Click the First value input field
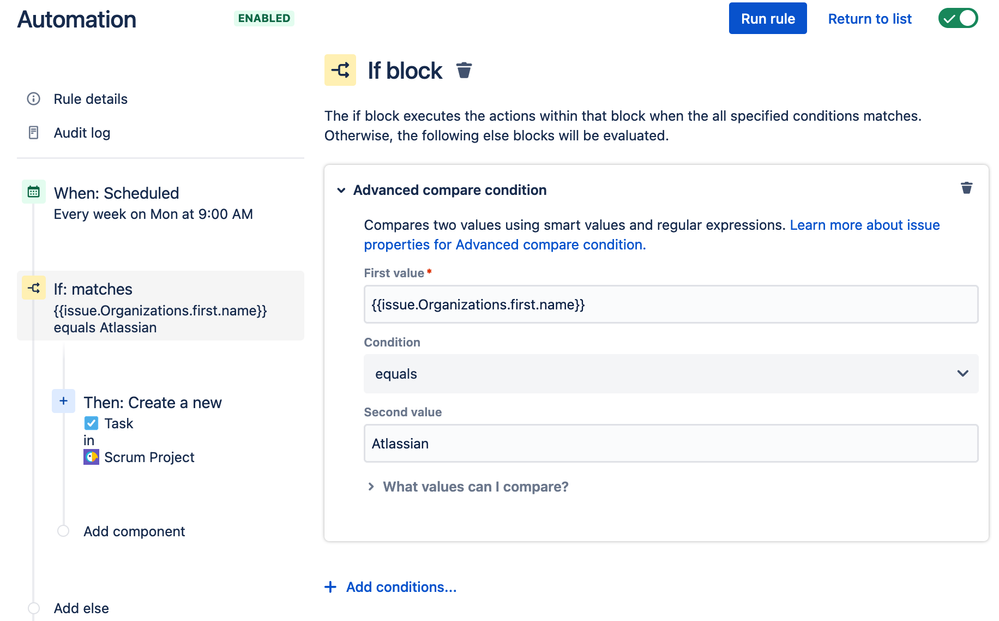Screen dimensions: 999x621 pyautogui.click(x=671, y=304)
